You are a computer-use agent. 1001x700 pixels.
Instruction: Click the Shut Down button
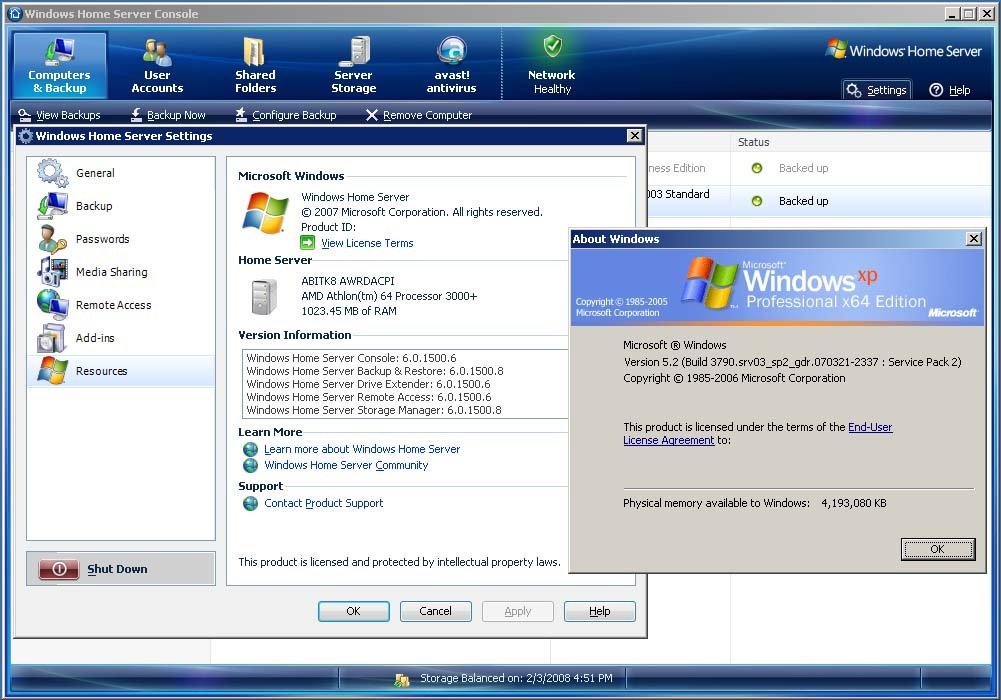121,569
